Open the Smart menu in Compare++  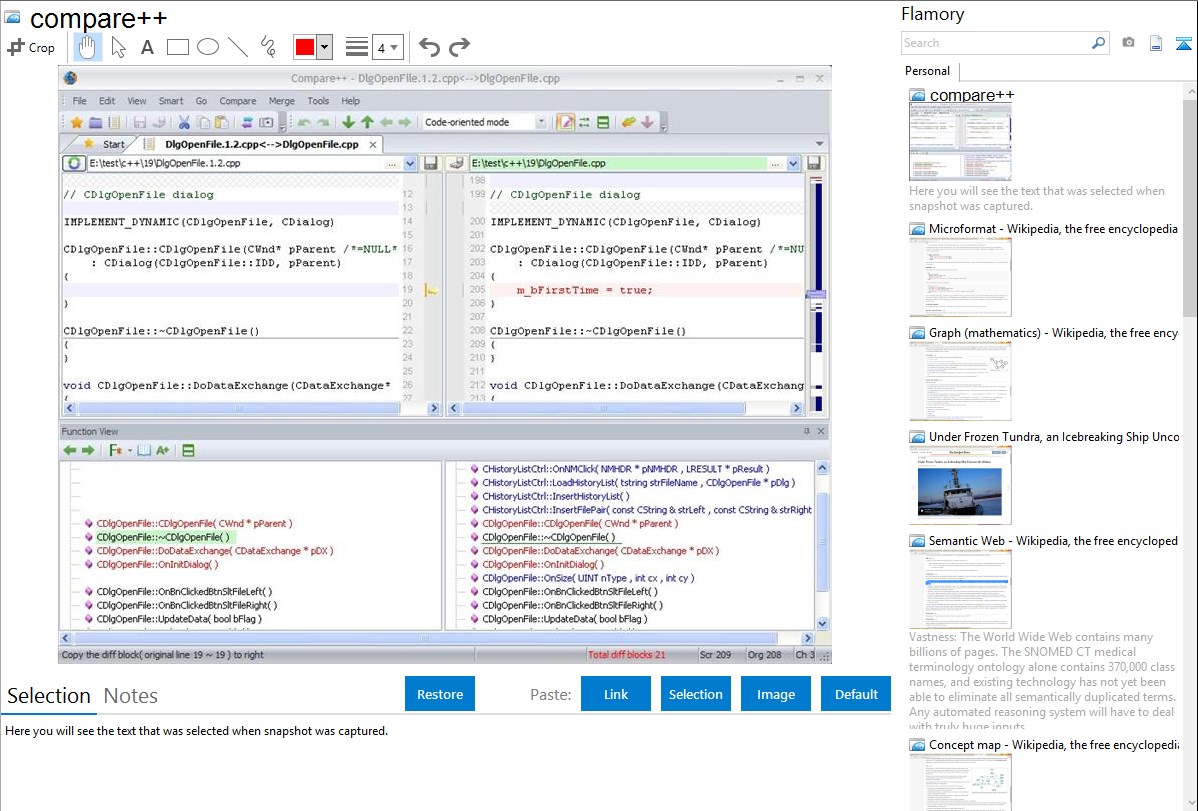coord(170,101)
